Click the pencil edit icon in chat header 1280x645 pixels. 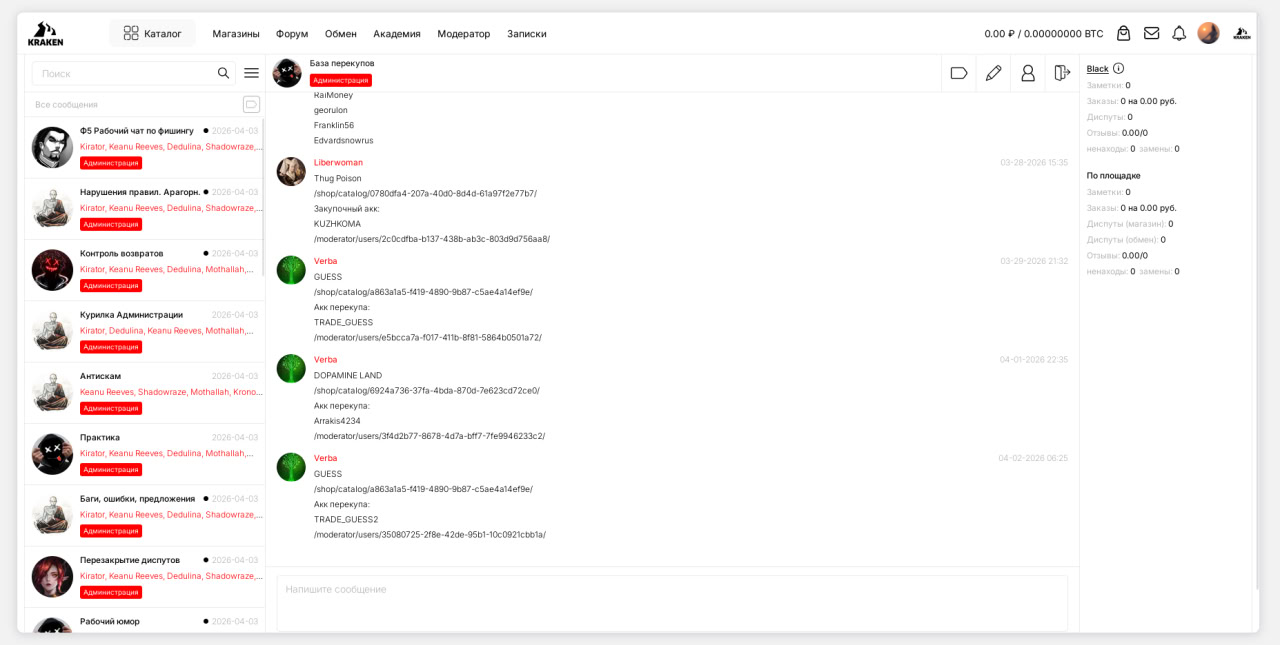[993, 73]
